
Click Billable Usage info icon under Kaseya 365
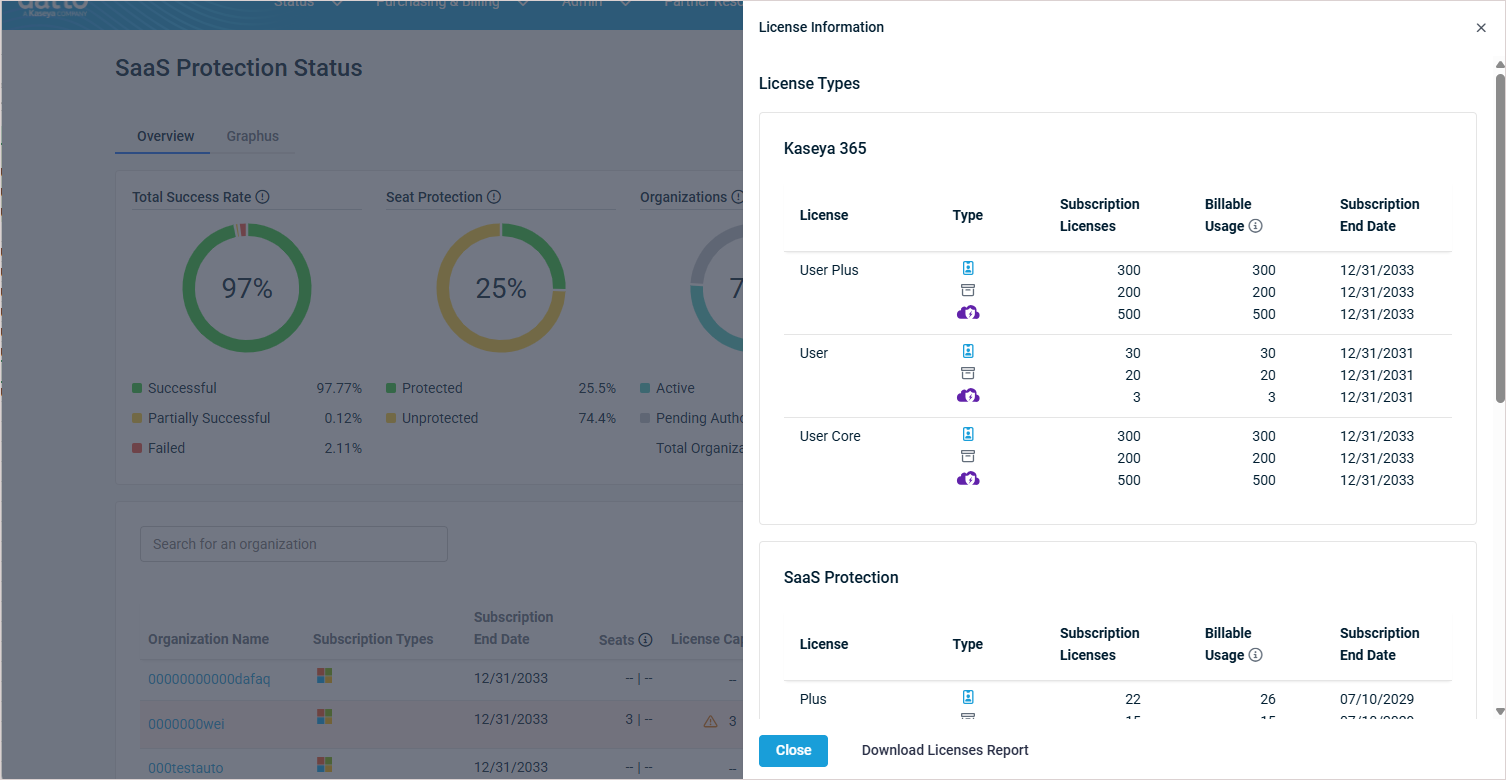[x=1256, y=226]
